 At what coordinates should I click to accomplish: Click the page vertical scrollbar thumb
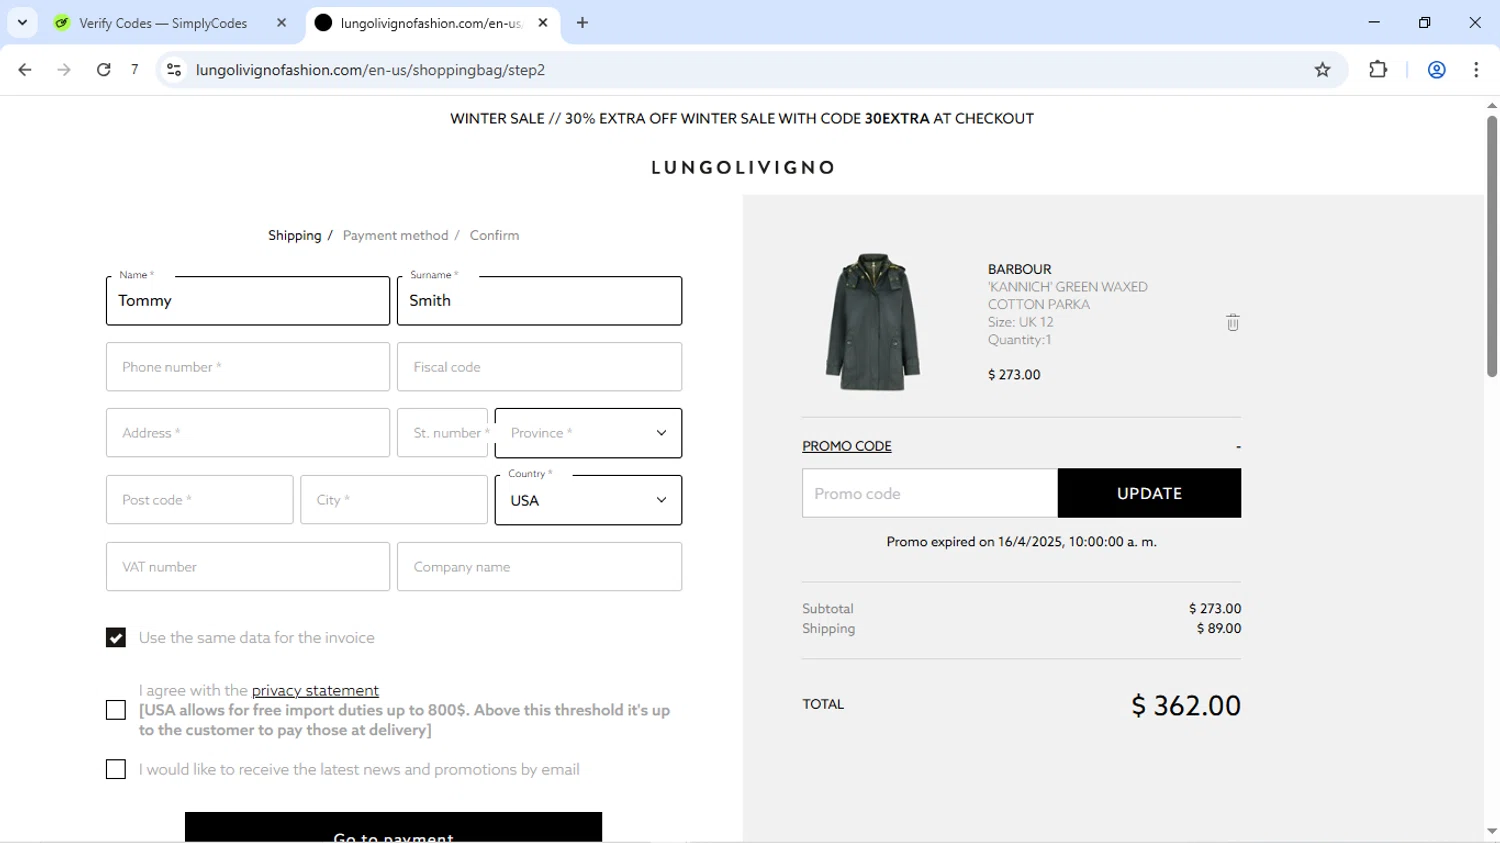[x=1492, y=246]
